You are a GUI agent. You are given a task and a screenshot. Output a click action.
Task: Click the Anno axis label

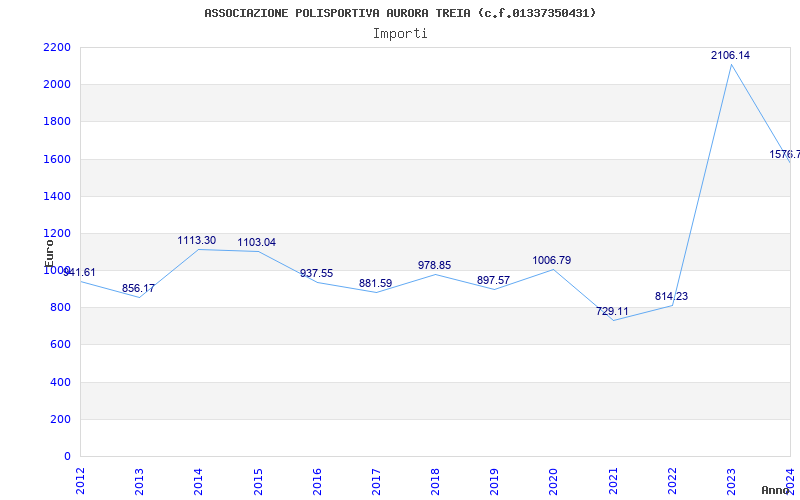775,491
